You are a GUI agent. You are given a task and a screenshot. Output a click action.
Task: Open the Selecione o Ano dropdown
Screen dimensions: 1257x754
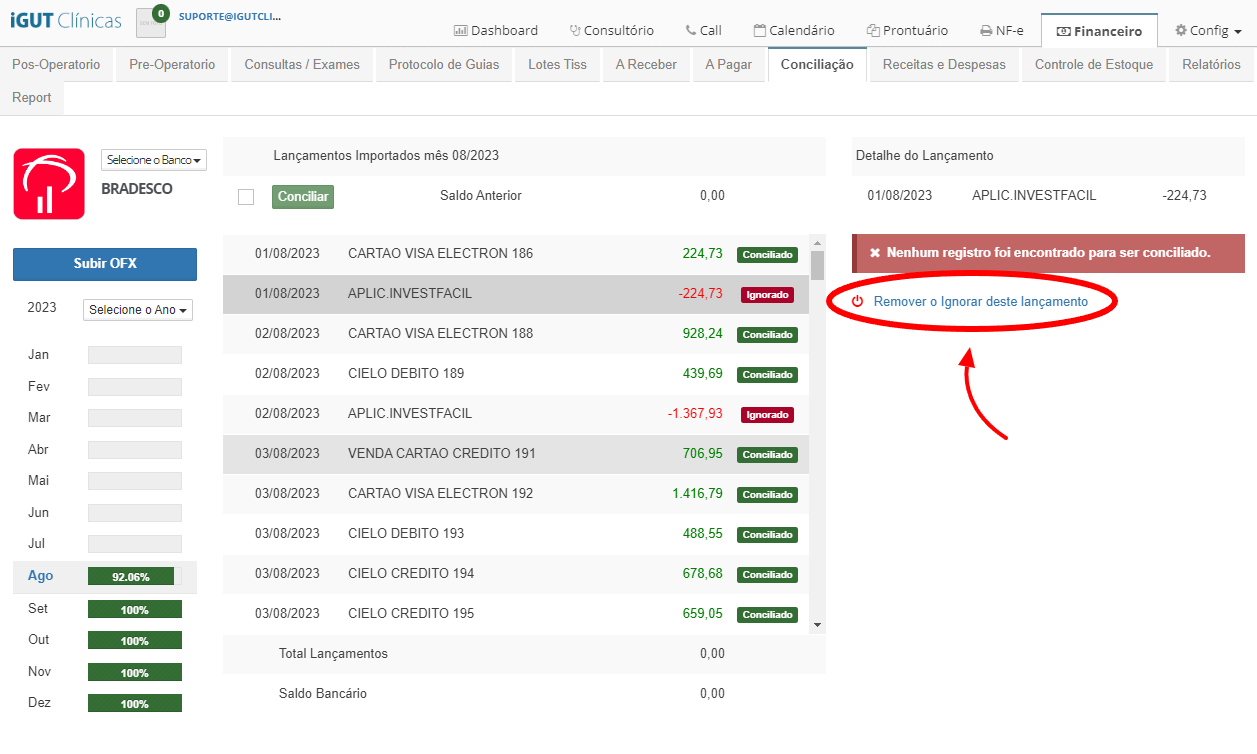click(x=138, y=310)
